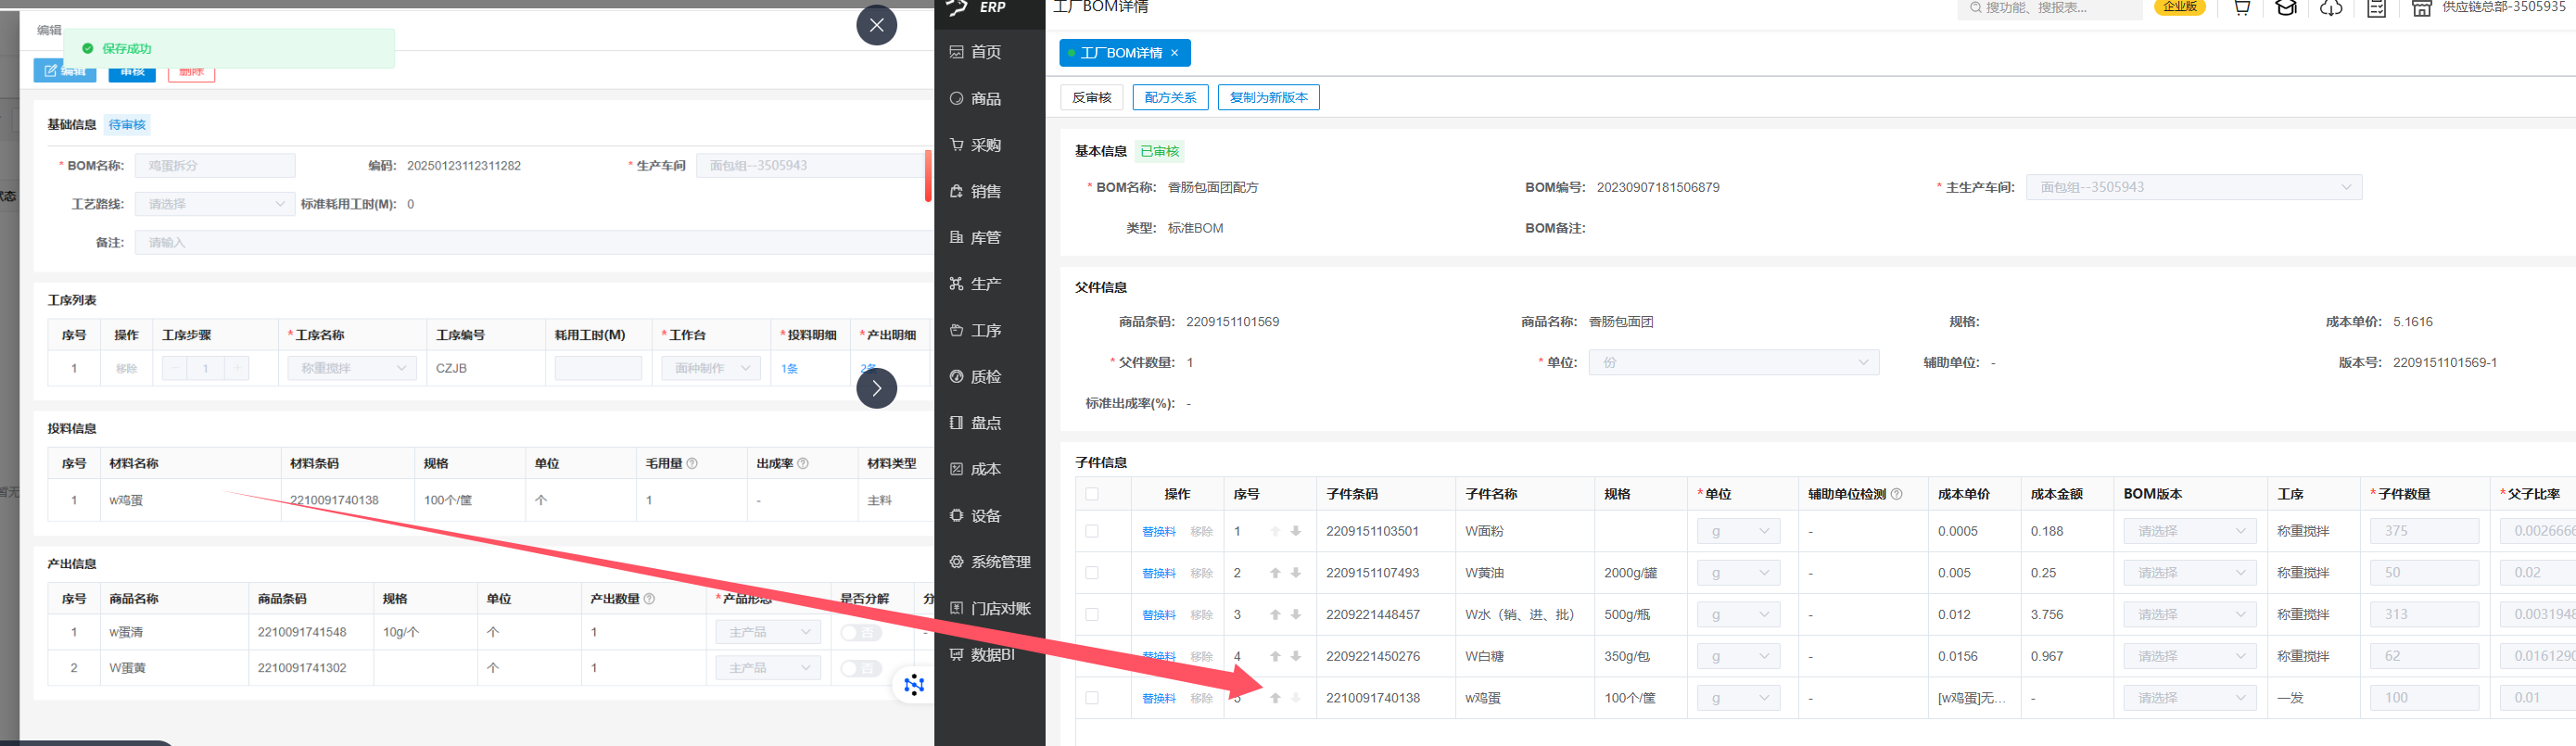2576x746 pixels.
Task: Click the round next-arrow button in the edit dialog
Action: (876, 388)
